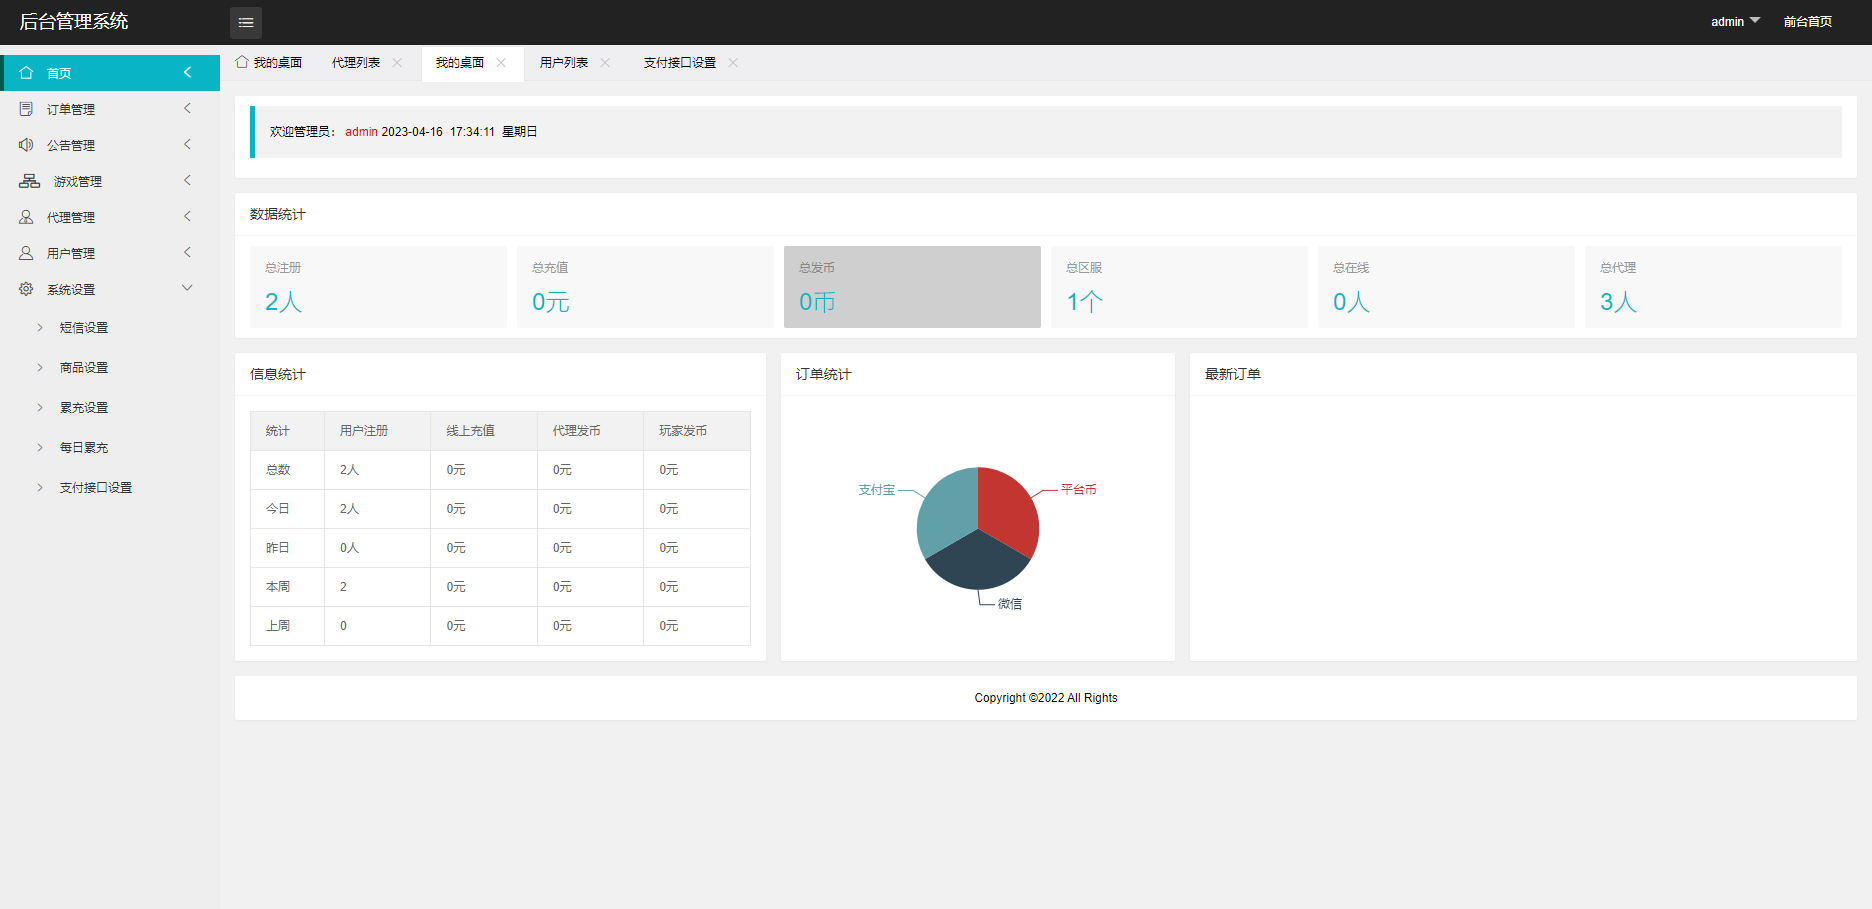Image resolution: width=1872 pixels, height=909 pixels.
Task: Click the 后台管理系统 title logo
Action: (74, 21)
